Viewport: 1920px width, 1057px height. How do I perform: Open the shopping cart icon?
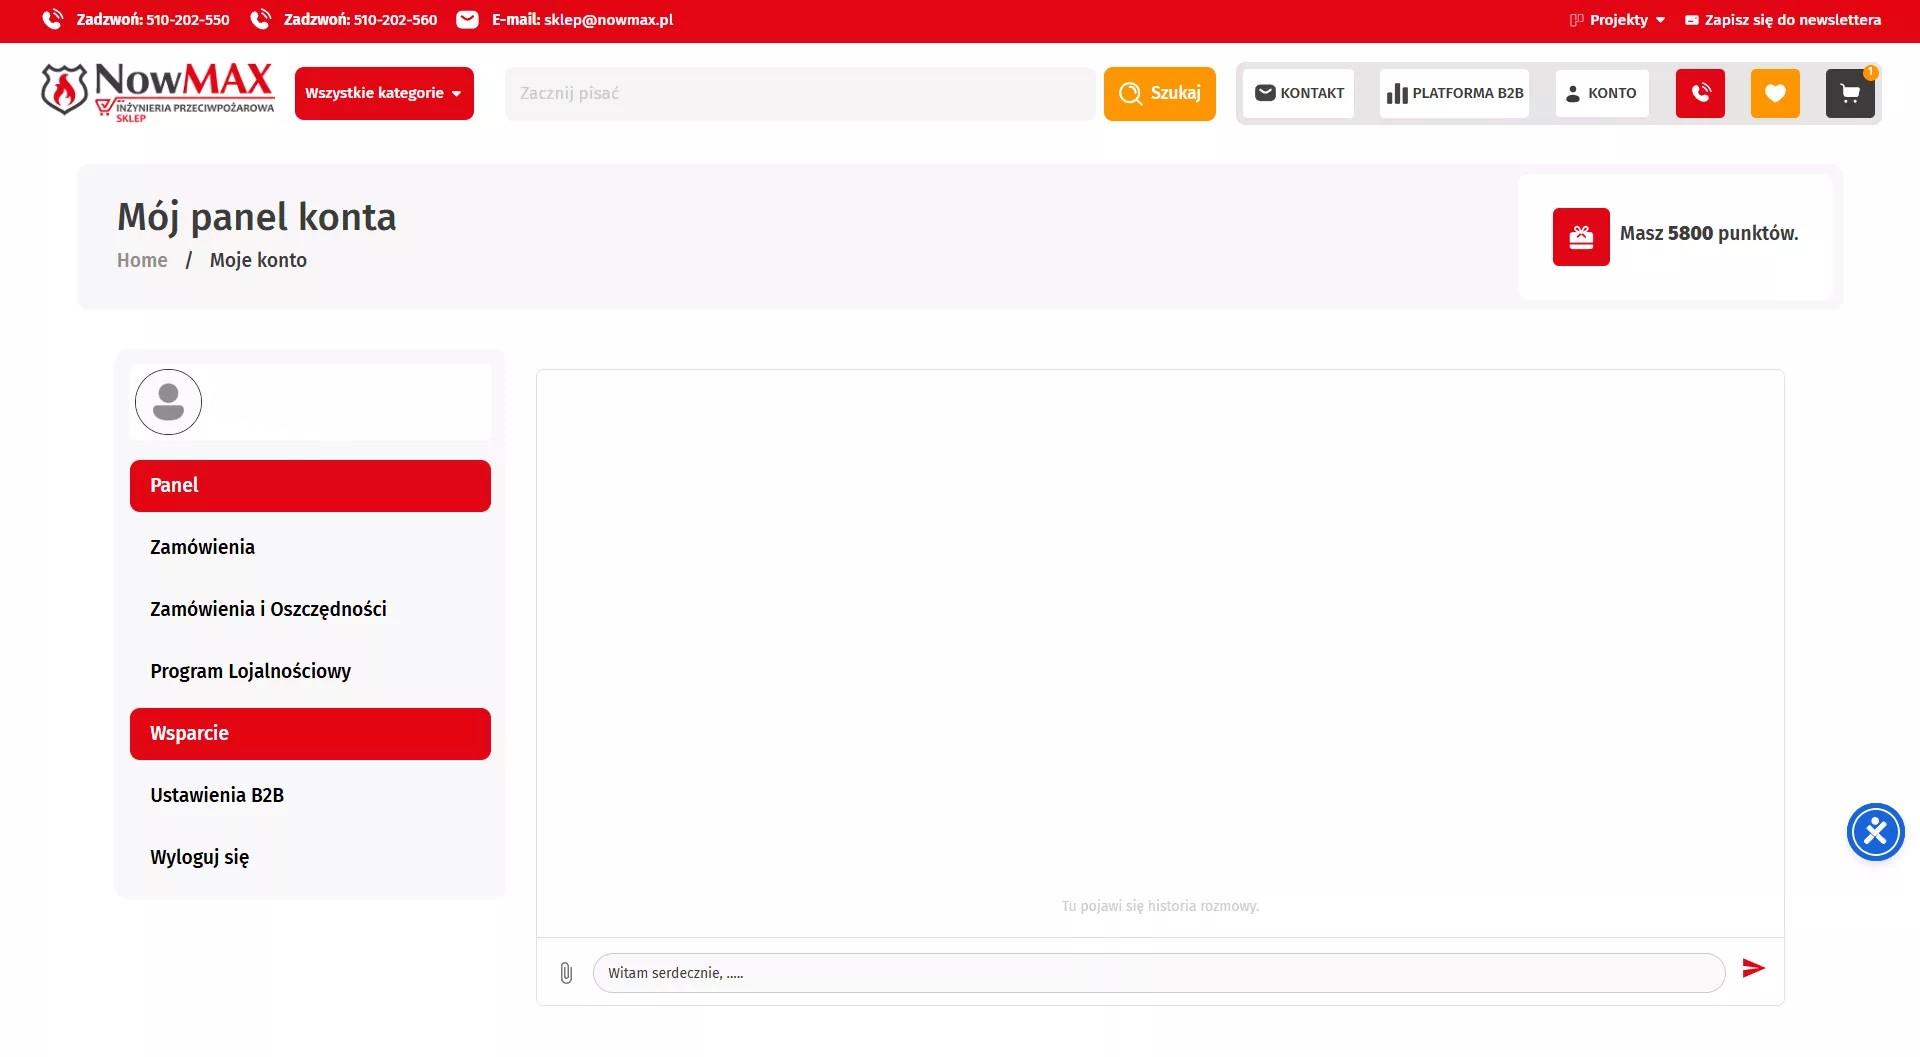(x=1850, y=93)
